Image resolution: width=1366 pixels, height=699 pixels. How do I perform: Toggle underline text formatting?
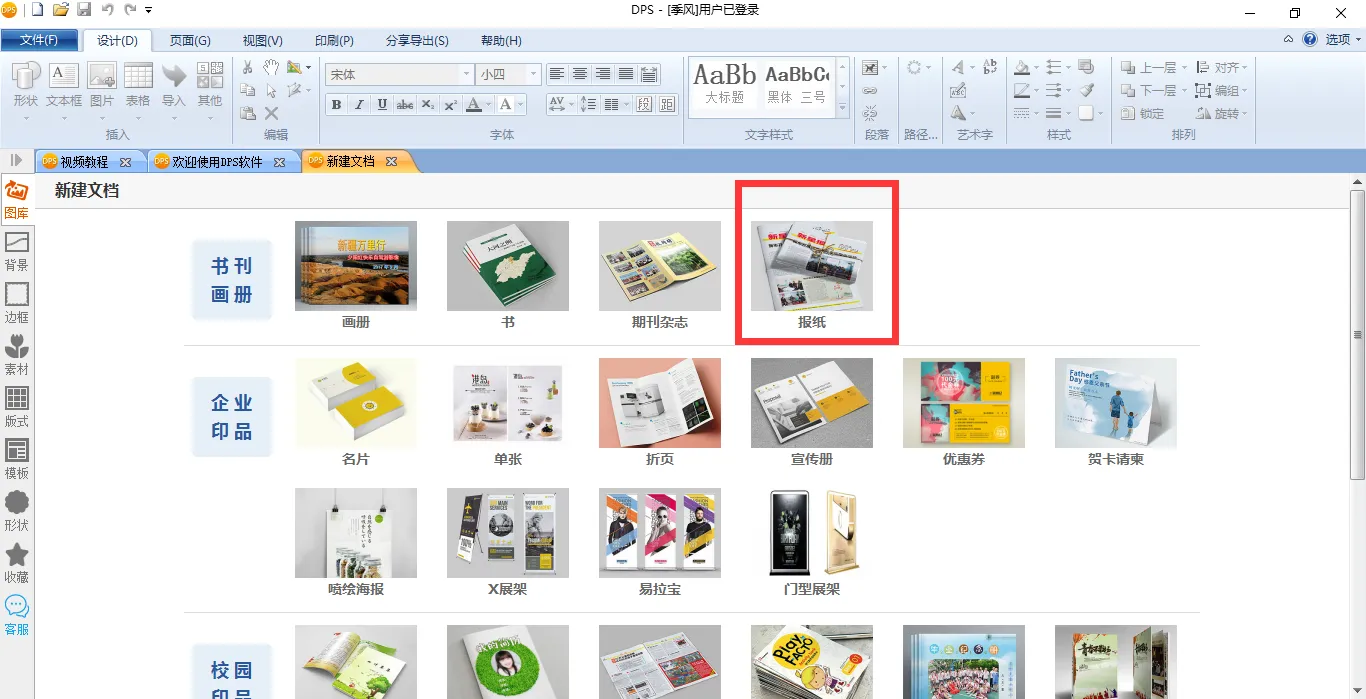click(383, 105)
